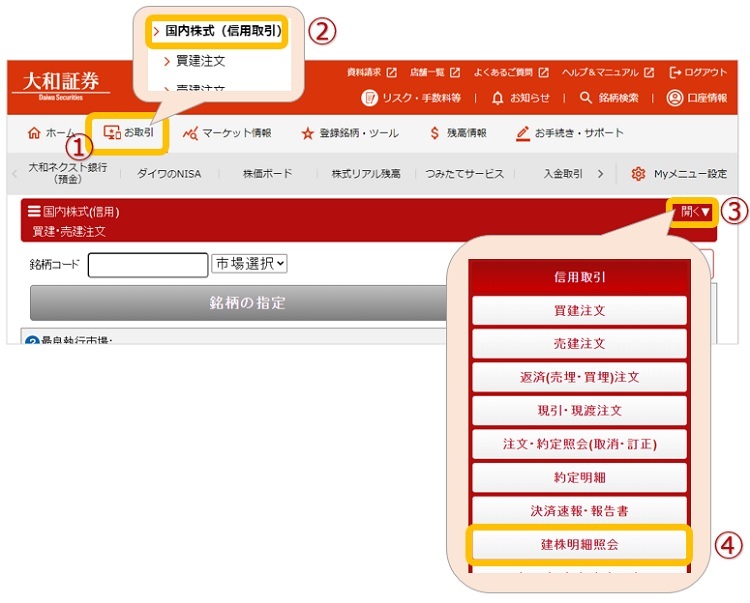Image resolution: width=750 pixels, height=603 pixels.
Task: Open the お取引 menu tab
Action: [x=129, y=133]
